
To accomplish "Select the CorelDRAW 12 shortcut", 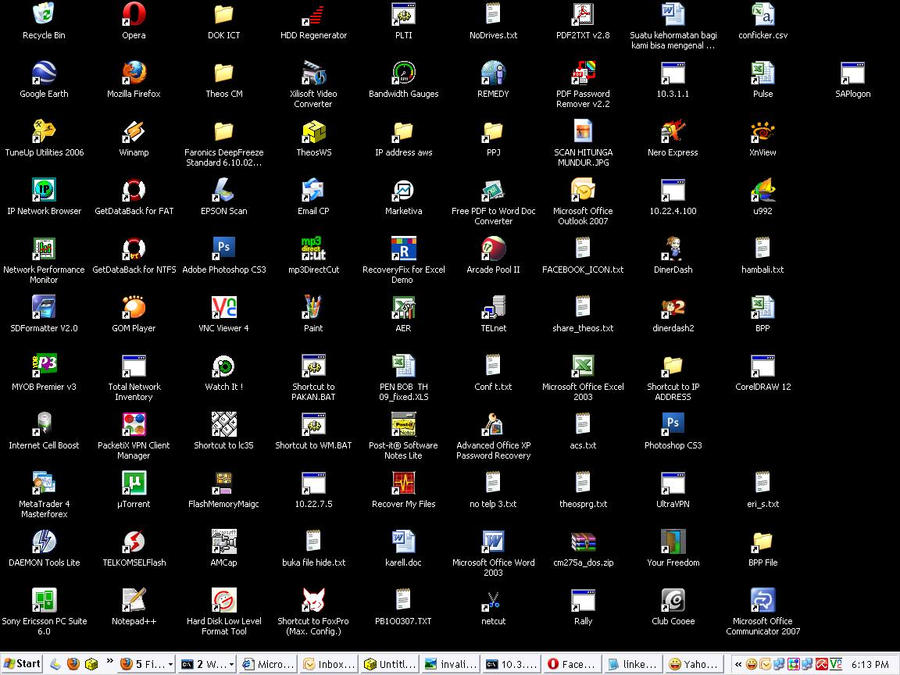I will tap(763, 366).
